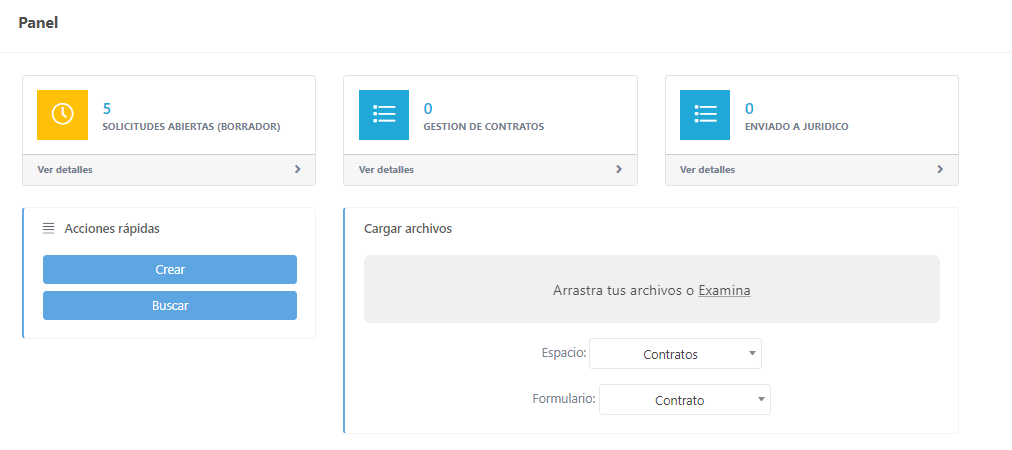Image resolution: width=1012 pixels, height=450 pixels.
Task: Select the 0 count above Enviado a Juridico
Action: pos(749,108)
